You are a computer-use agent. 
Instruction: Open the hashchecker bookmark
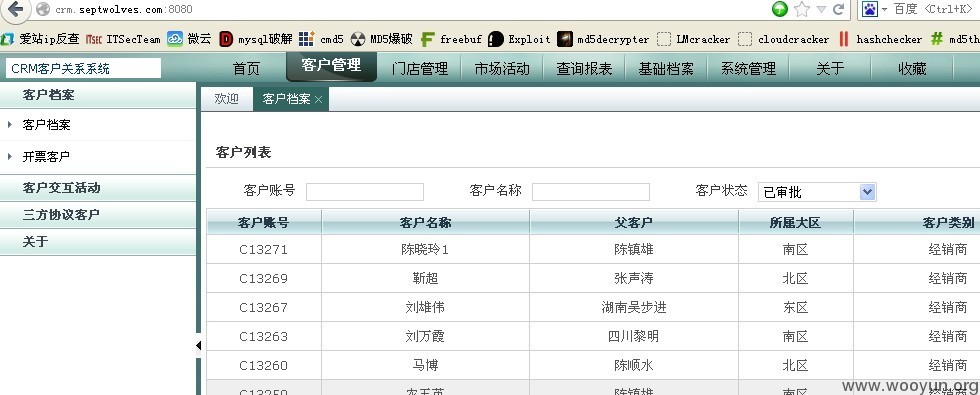click(880, 39)
